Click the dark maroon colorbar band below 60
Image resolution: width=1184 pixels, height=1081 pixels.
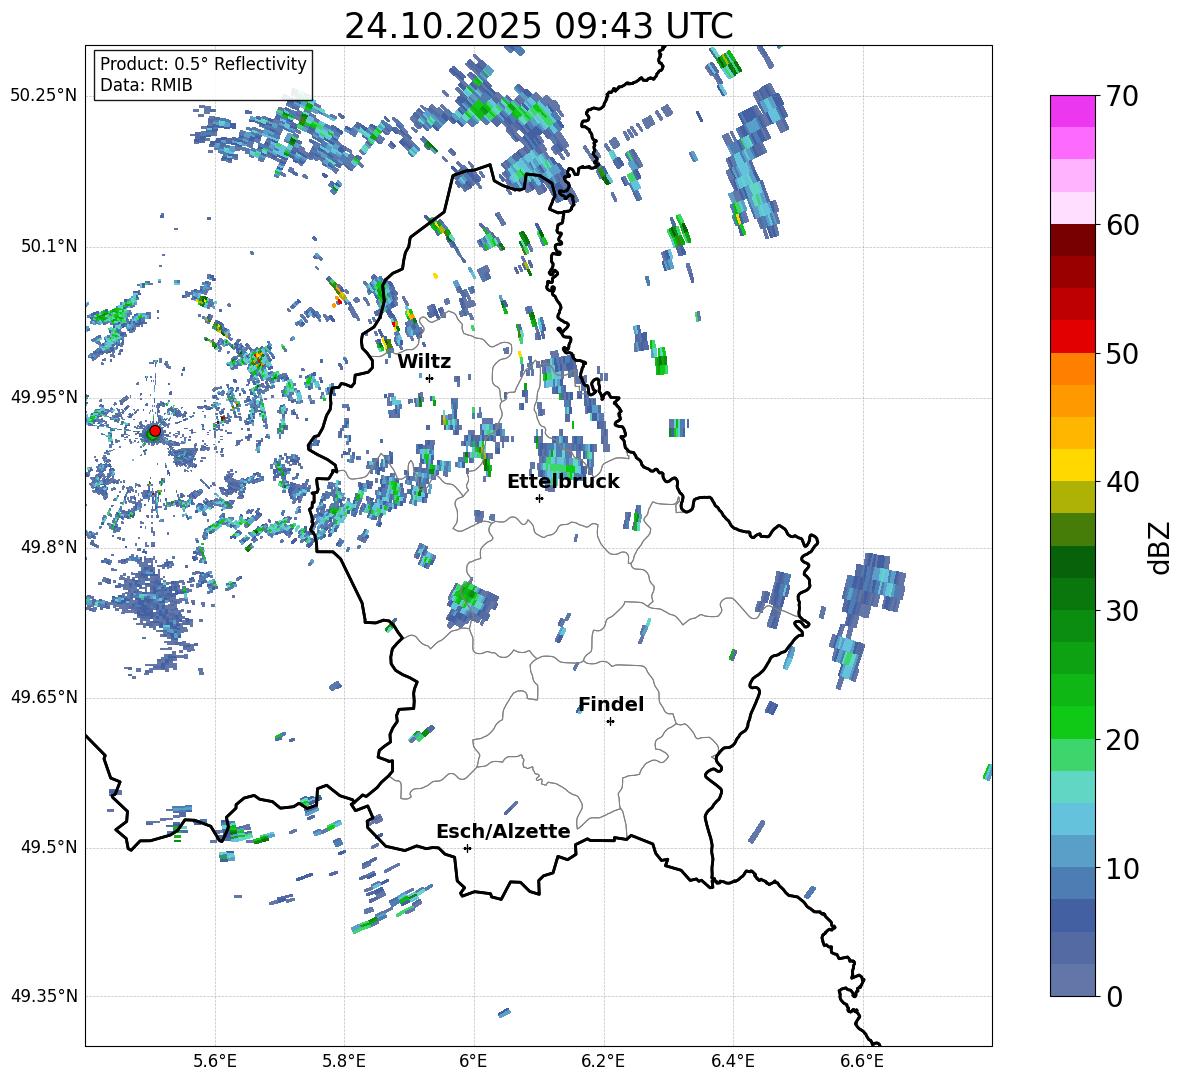[x=1073, y=240]
